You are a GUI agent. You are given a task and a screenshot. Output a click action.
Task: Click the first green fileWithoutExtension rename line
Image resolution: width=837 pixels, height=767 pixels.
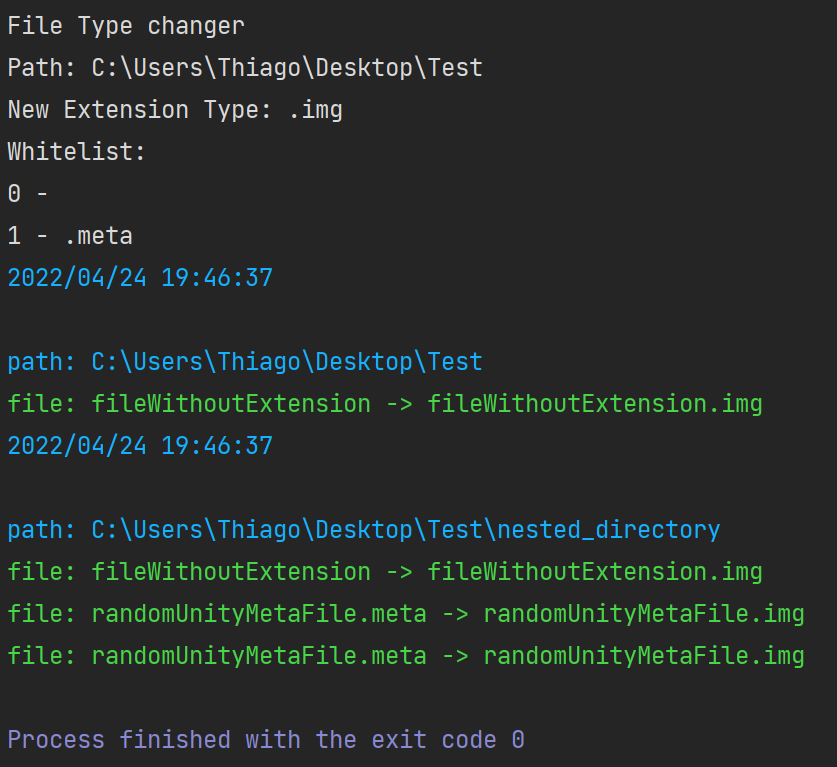point(385,404)
